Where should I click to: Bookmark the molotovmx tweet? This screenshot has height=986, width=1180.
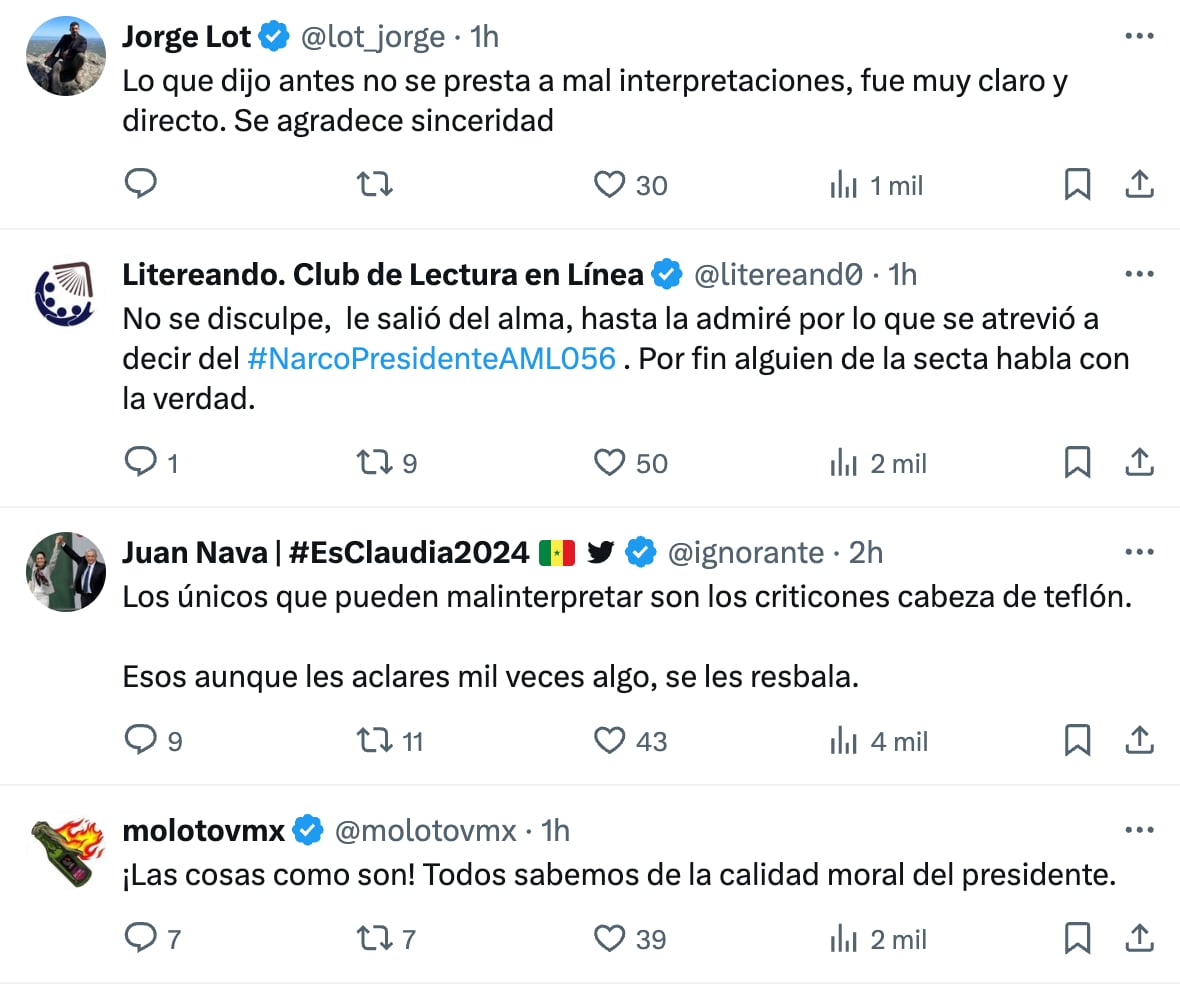(x=1077, y=939)
